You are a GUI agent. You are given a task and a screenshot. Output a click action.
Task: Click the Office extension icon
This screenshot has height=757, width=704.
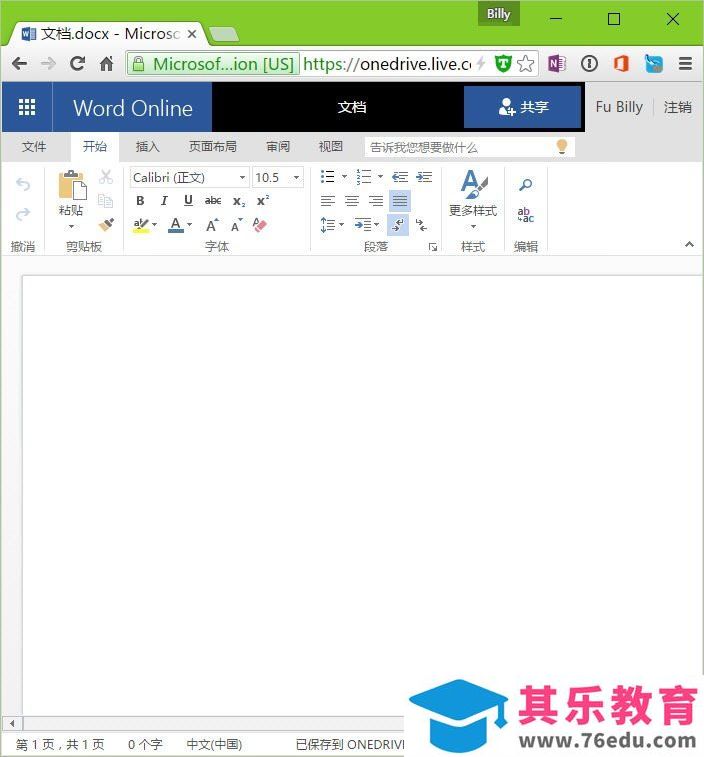coord(621,63)
